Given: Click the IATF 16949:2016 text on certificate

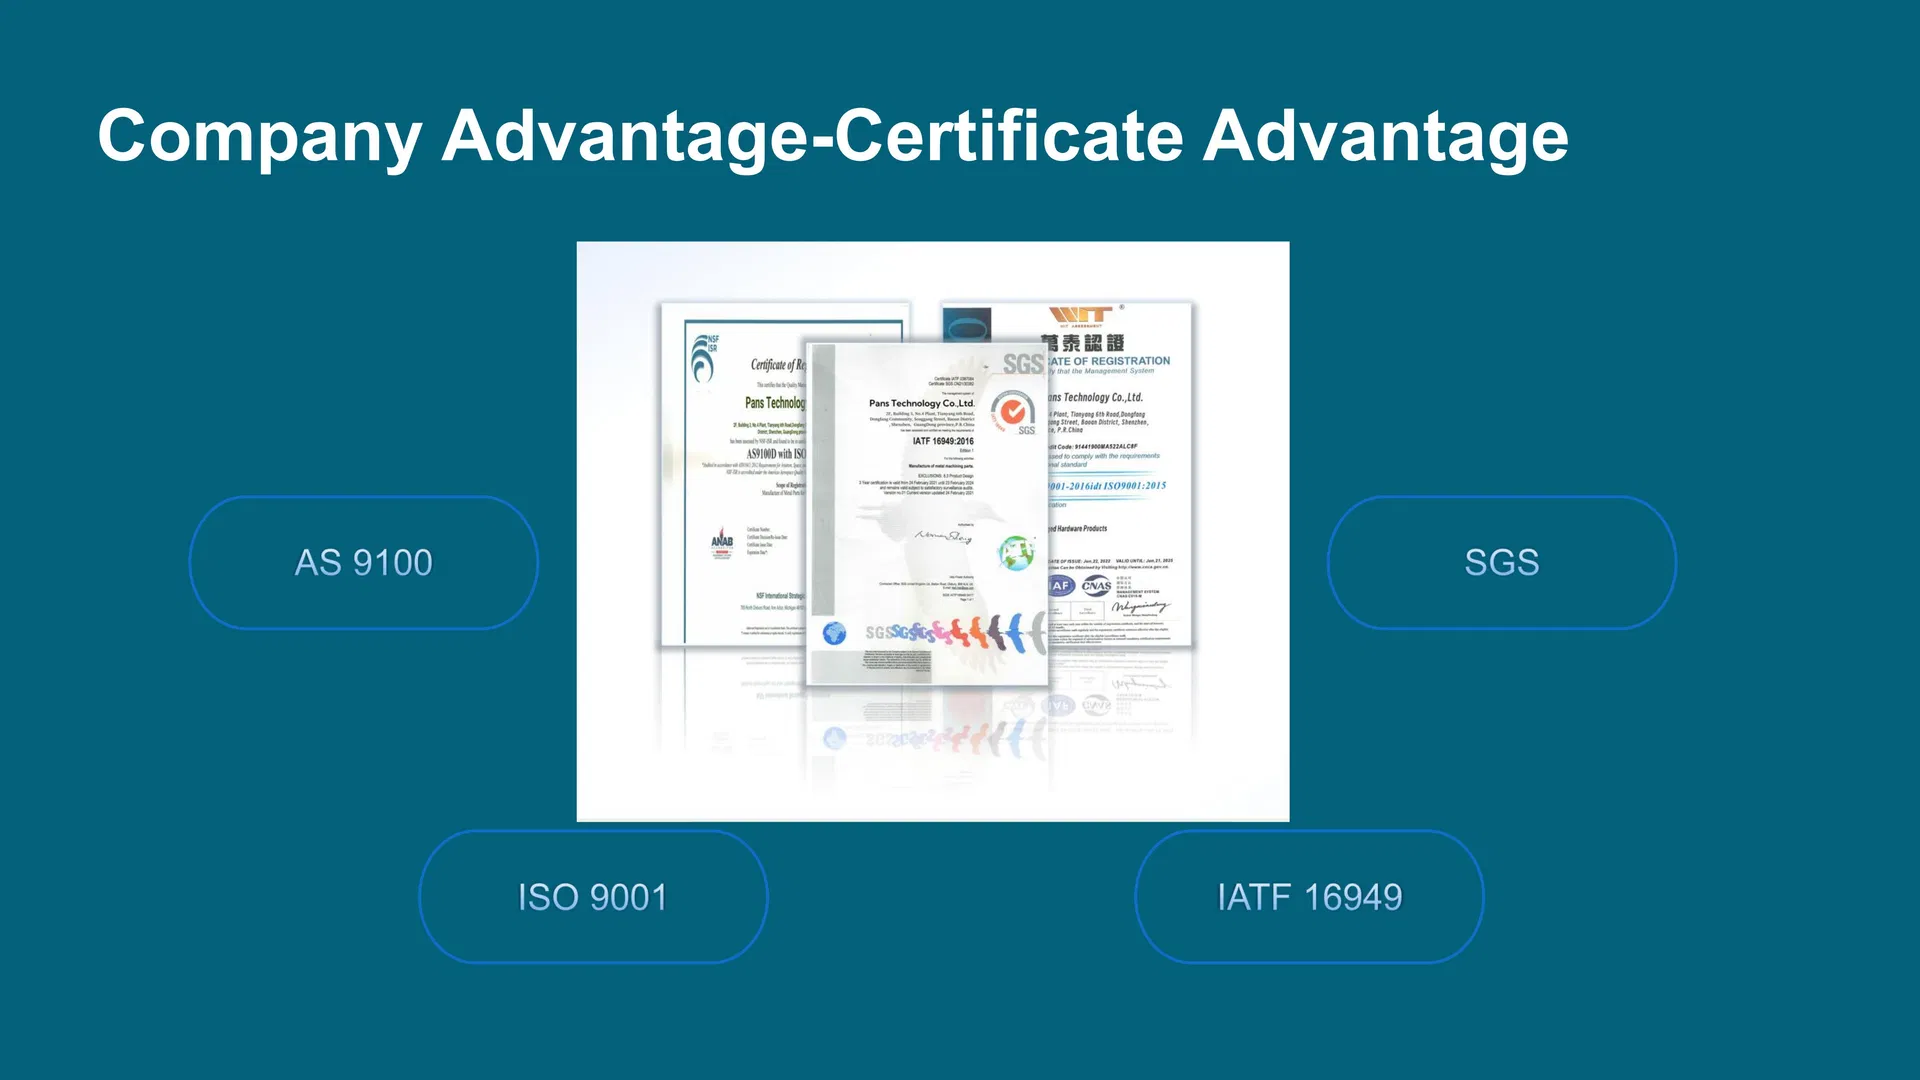Looking at the screenshot, I should tap(942, 441).
